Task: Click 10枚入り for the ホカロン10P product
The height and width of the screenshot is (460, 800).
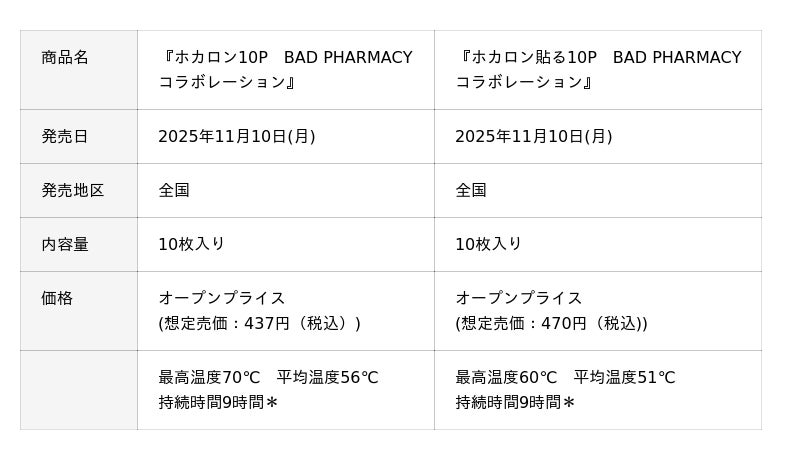Action: tap(192, 245)
